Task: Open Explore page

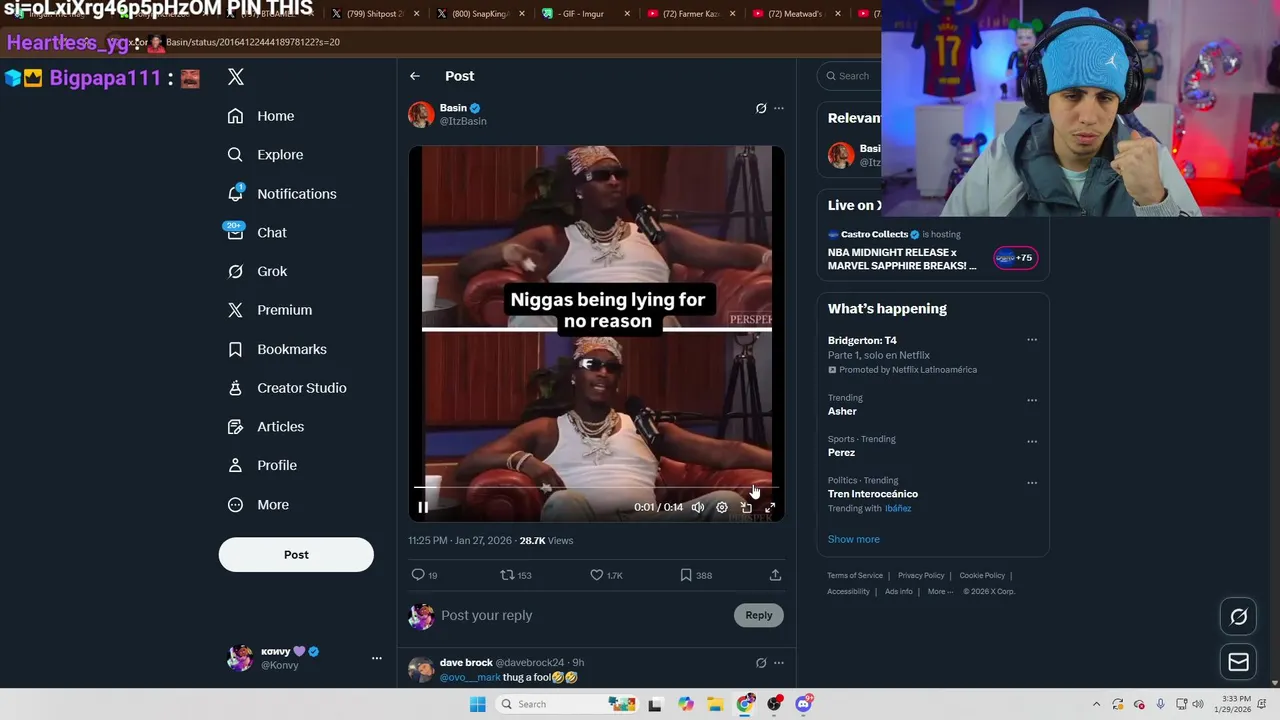Action: 265,155
